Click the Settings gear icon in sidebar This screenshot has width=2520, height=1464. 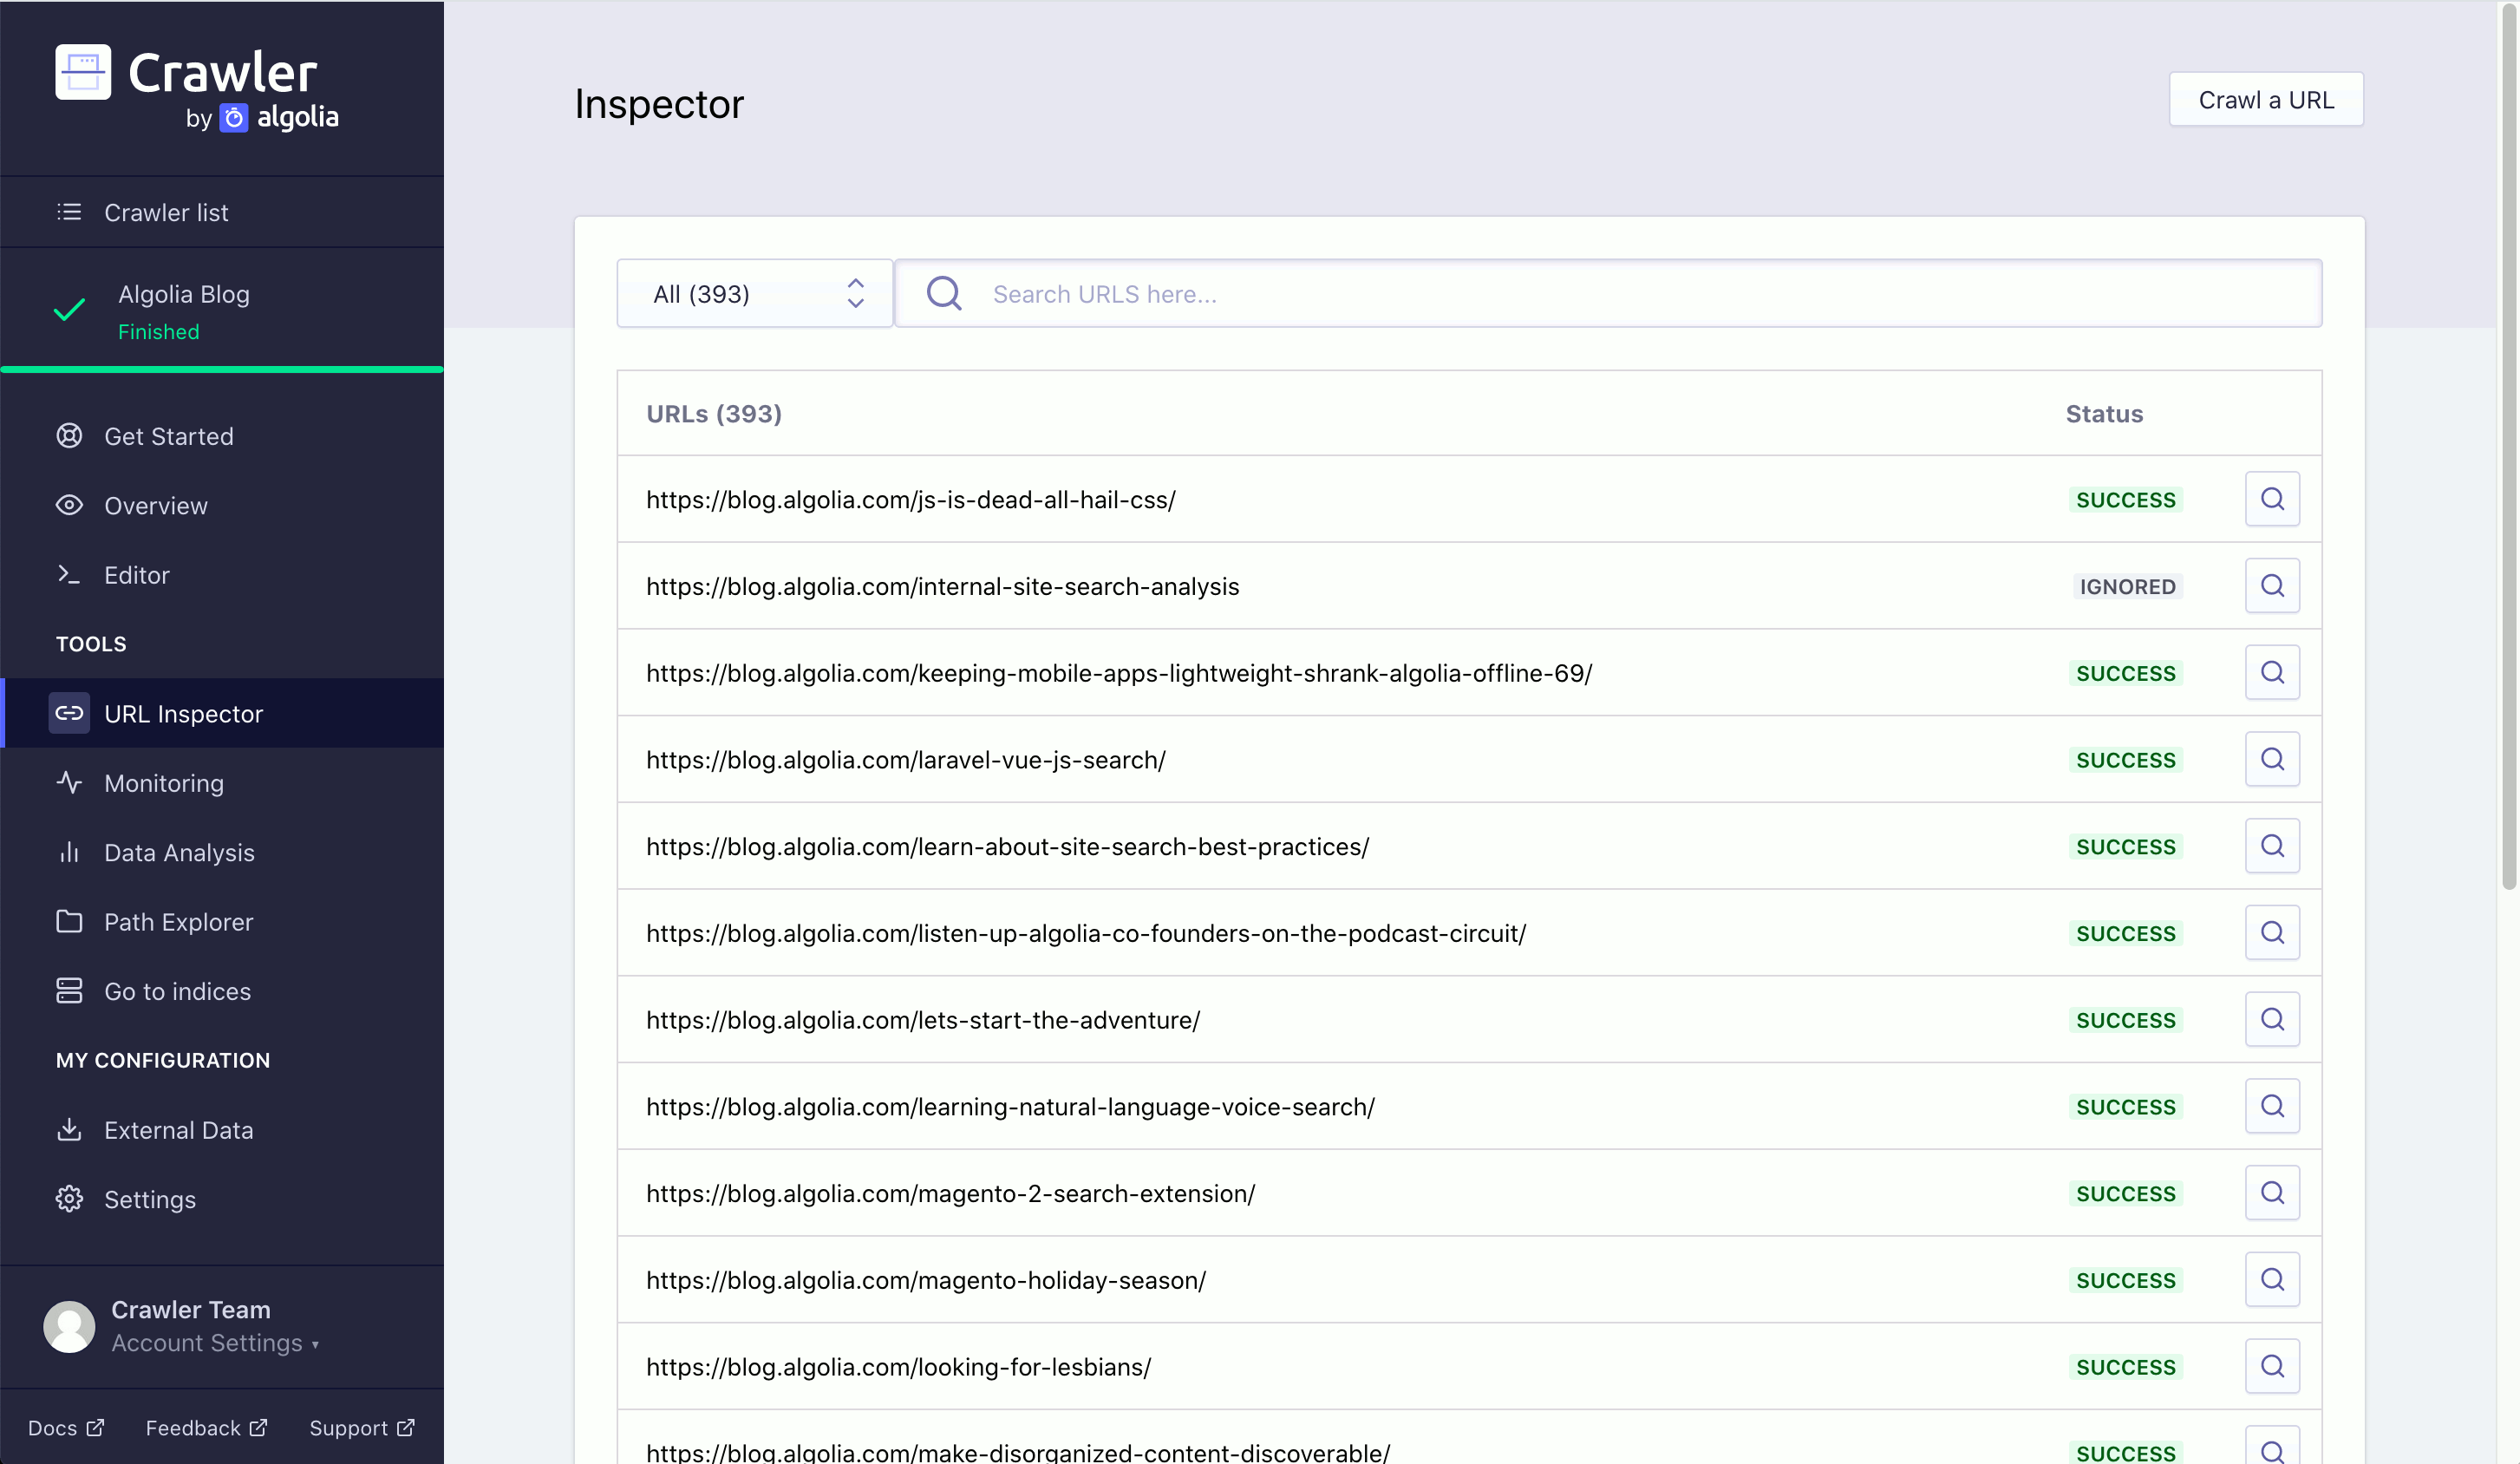coord(69,1199)
